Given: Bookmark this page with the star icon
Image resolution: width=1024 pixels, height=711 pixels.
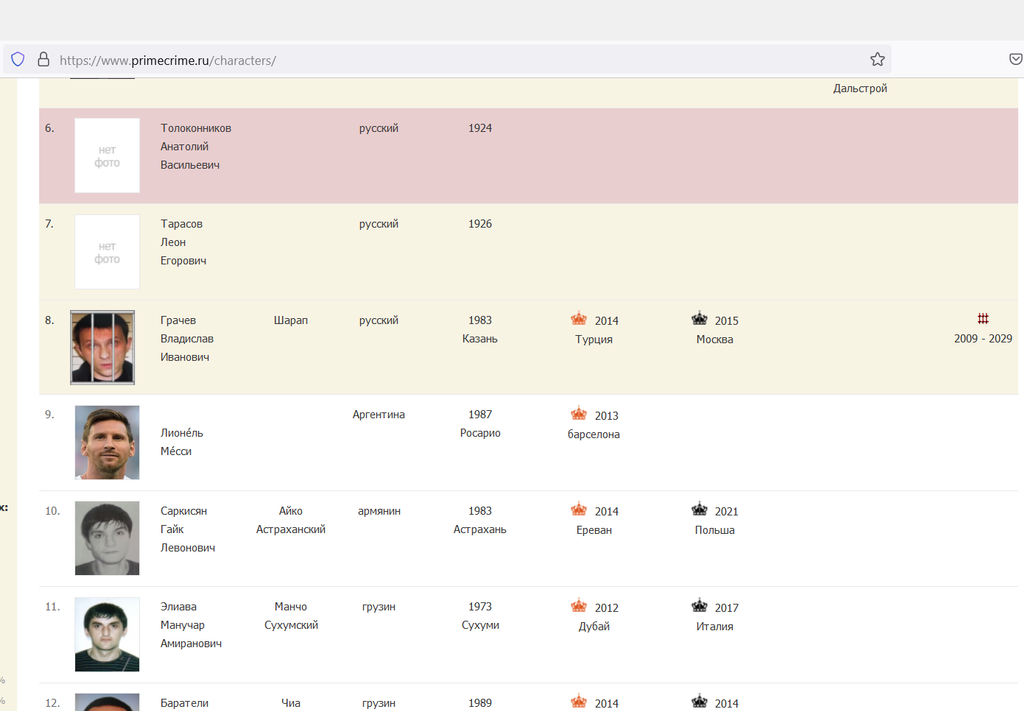Looking at the screenshot, I should 877,59.
